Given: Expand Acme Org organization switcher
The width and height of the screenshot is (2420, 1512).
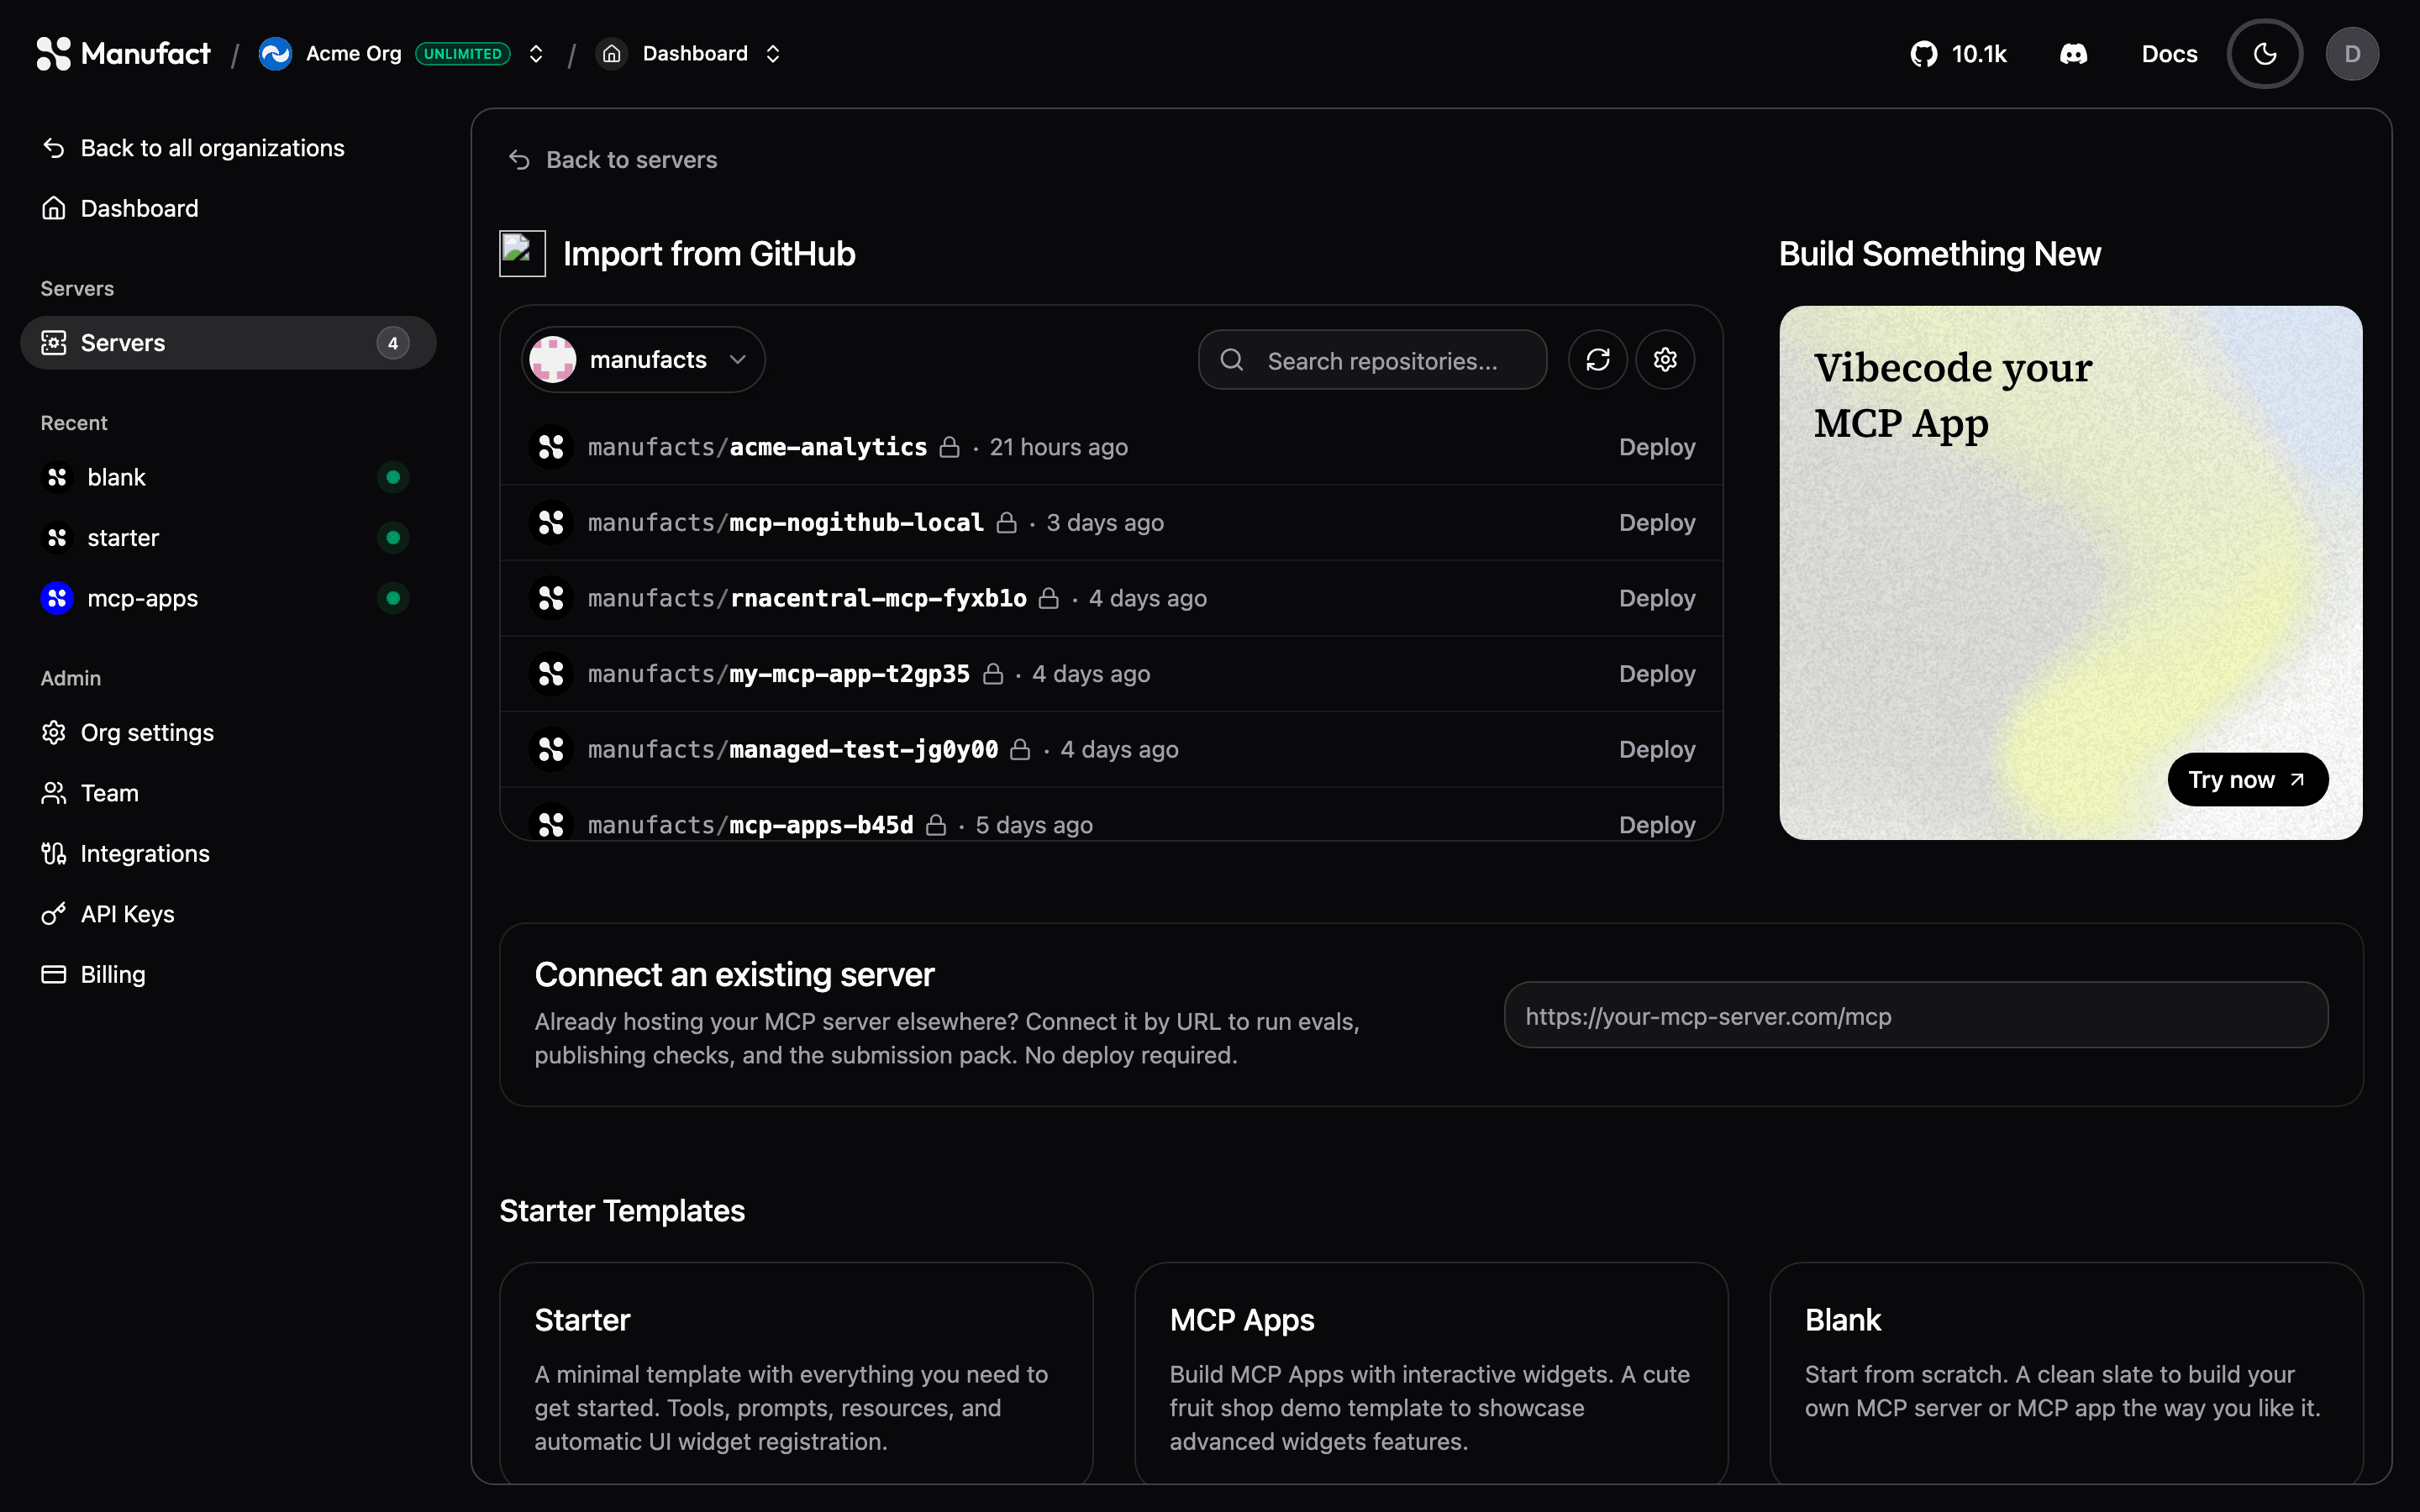Looking at the screenshot, I should [536, 54].
